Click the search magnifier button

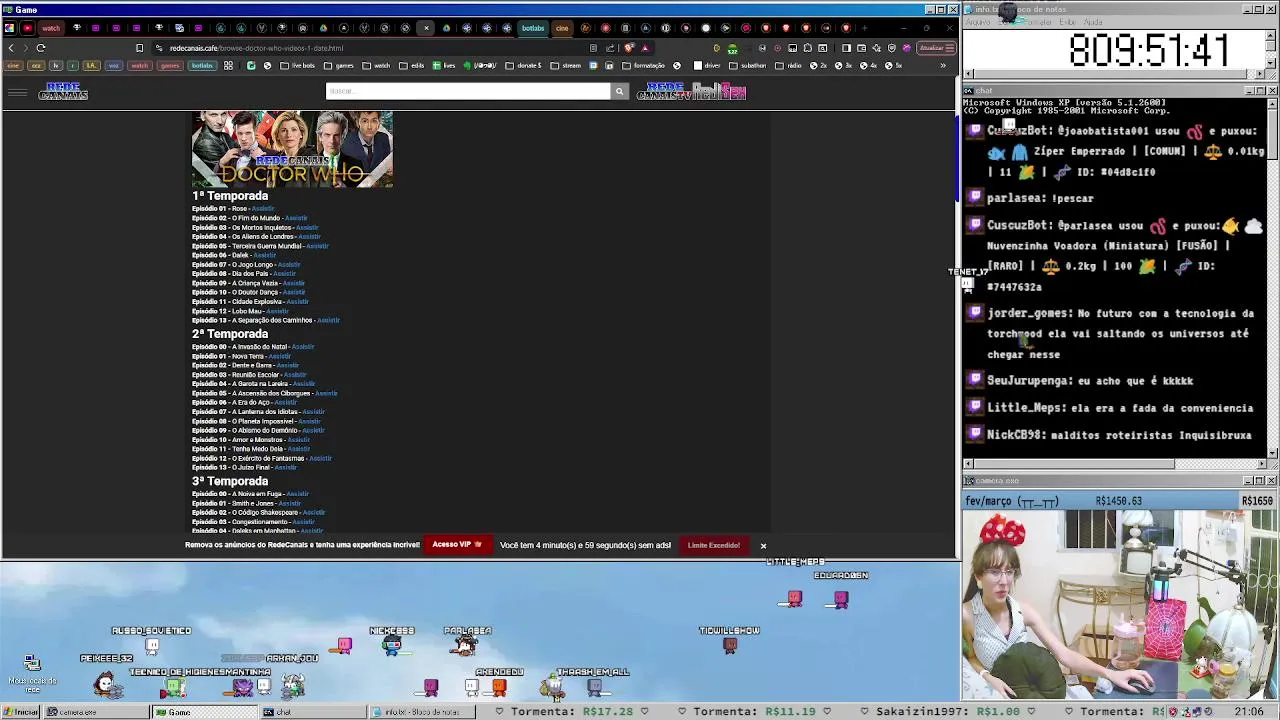(619, 91)
